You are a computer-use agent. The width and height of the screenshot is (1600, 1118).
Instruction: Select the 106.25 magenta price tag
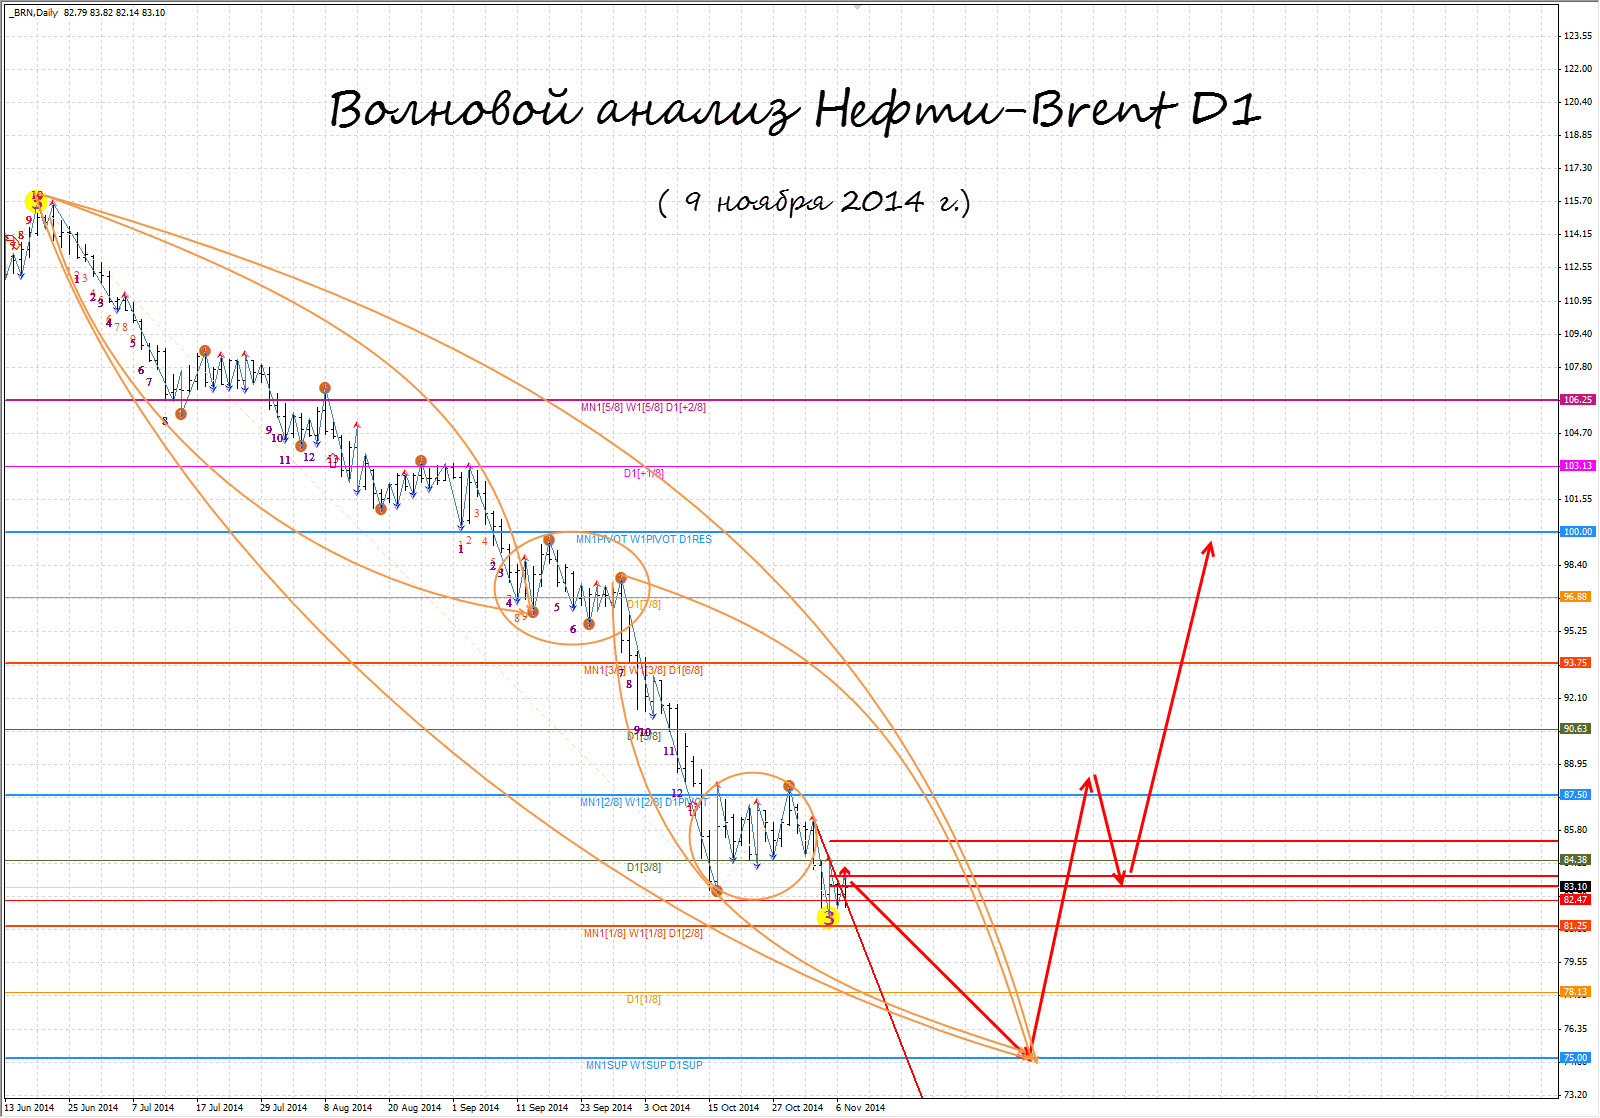tap(1577, 400)
